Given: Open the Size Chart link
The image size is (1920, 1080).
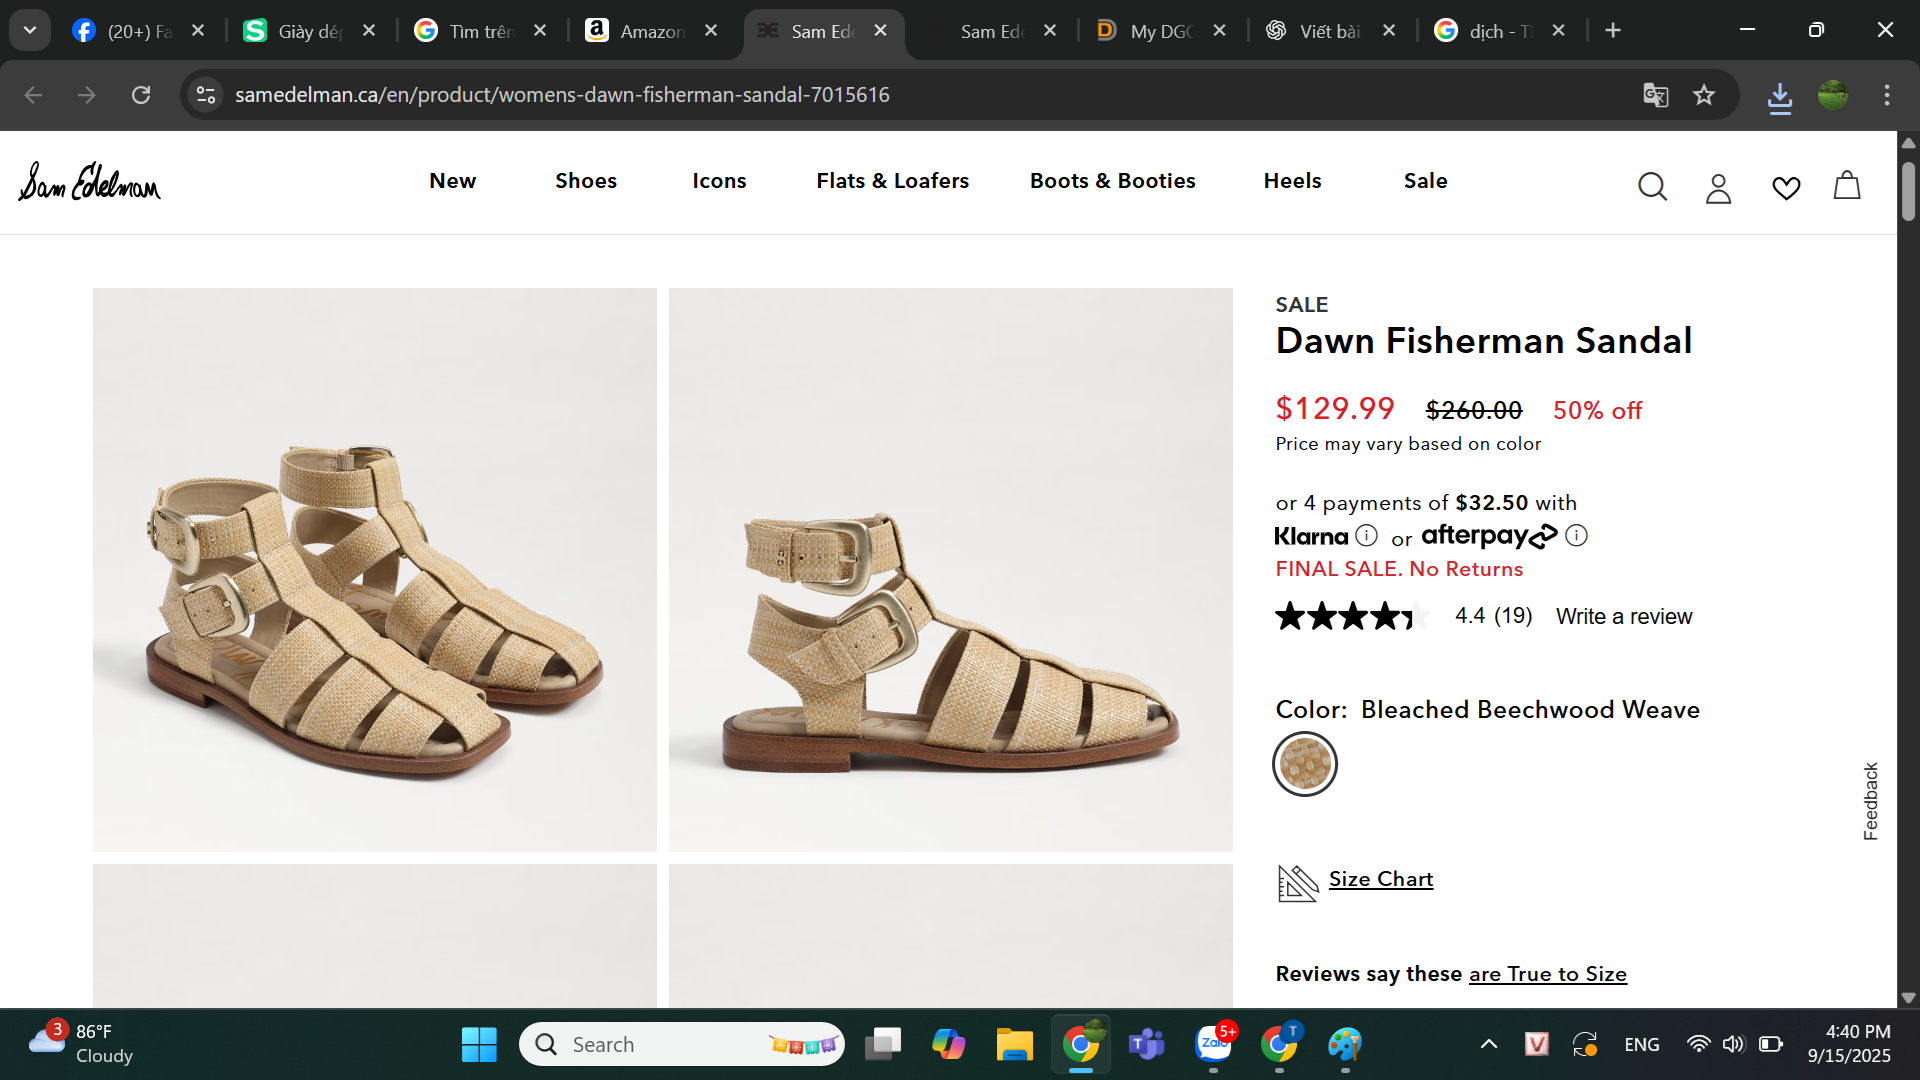Looking at the screenshot, I should 1380,879.
